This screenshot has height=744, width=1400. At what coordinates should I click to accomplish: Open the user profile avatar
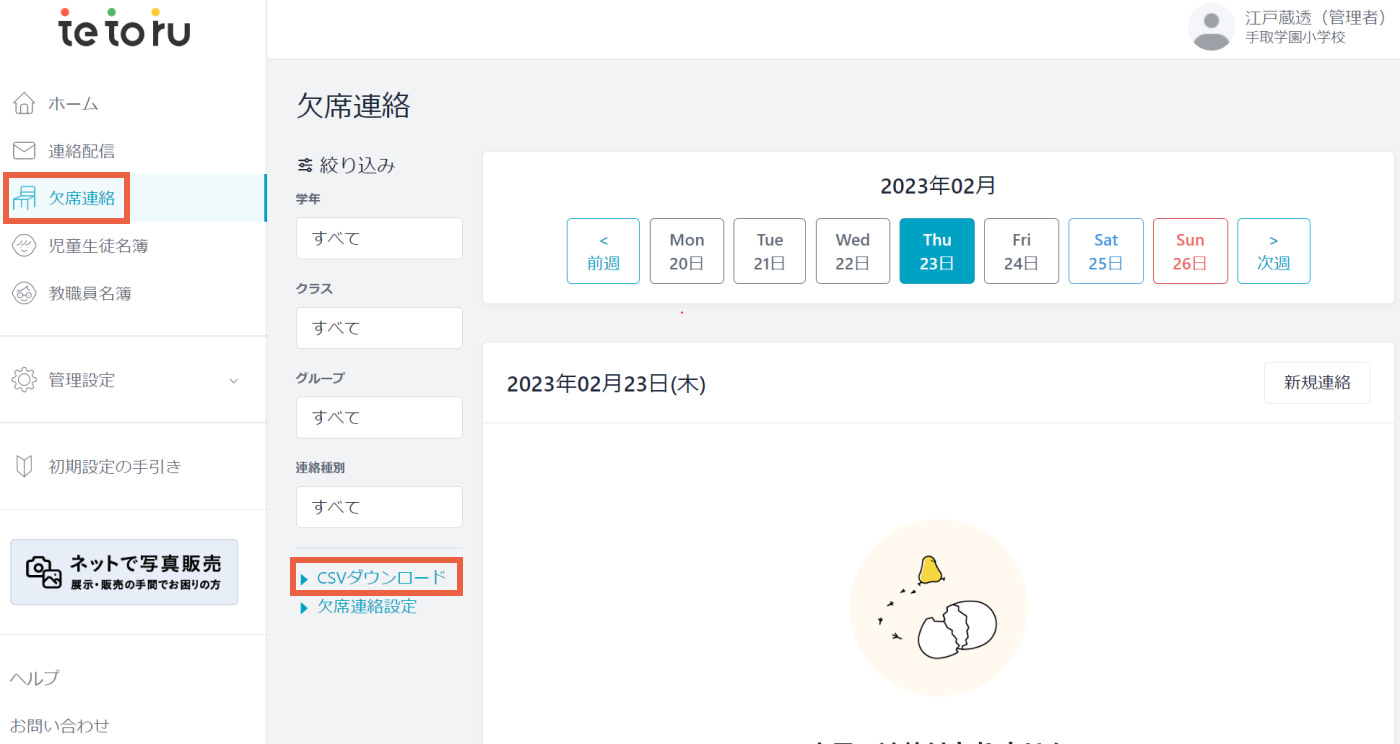point(1211,27)
